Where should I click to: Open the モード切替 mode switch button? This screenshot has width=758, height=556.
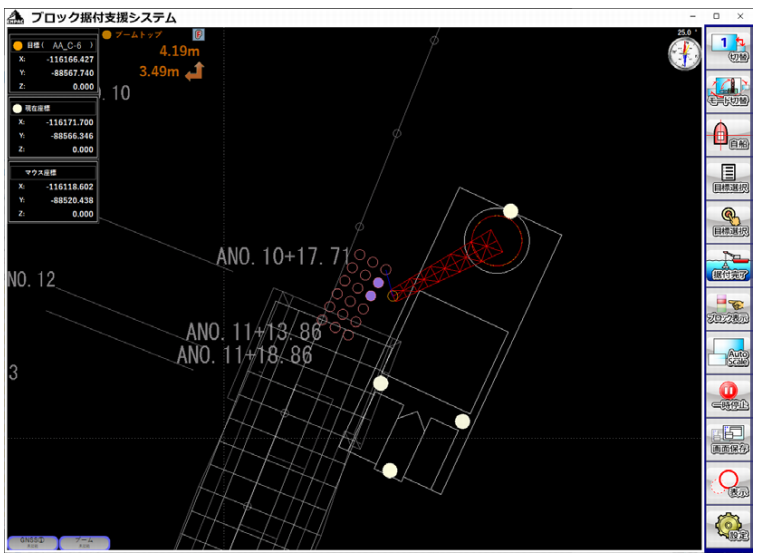coord(729,91)
